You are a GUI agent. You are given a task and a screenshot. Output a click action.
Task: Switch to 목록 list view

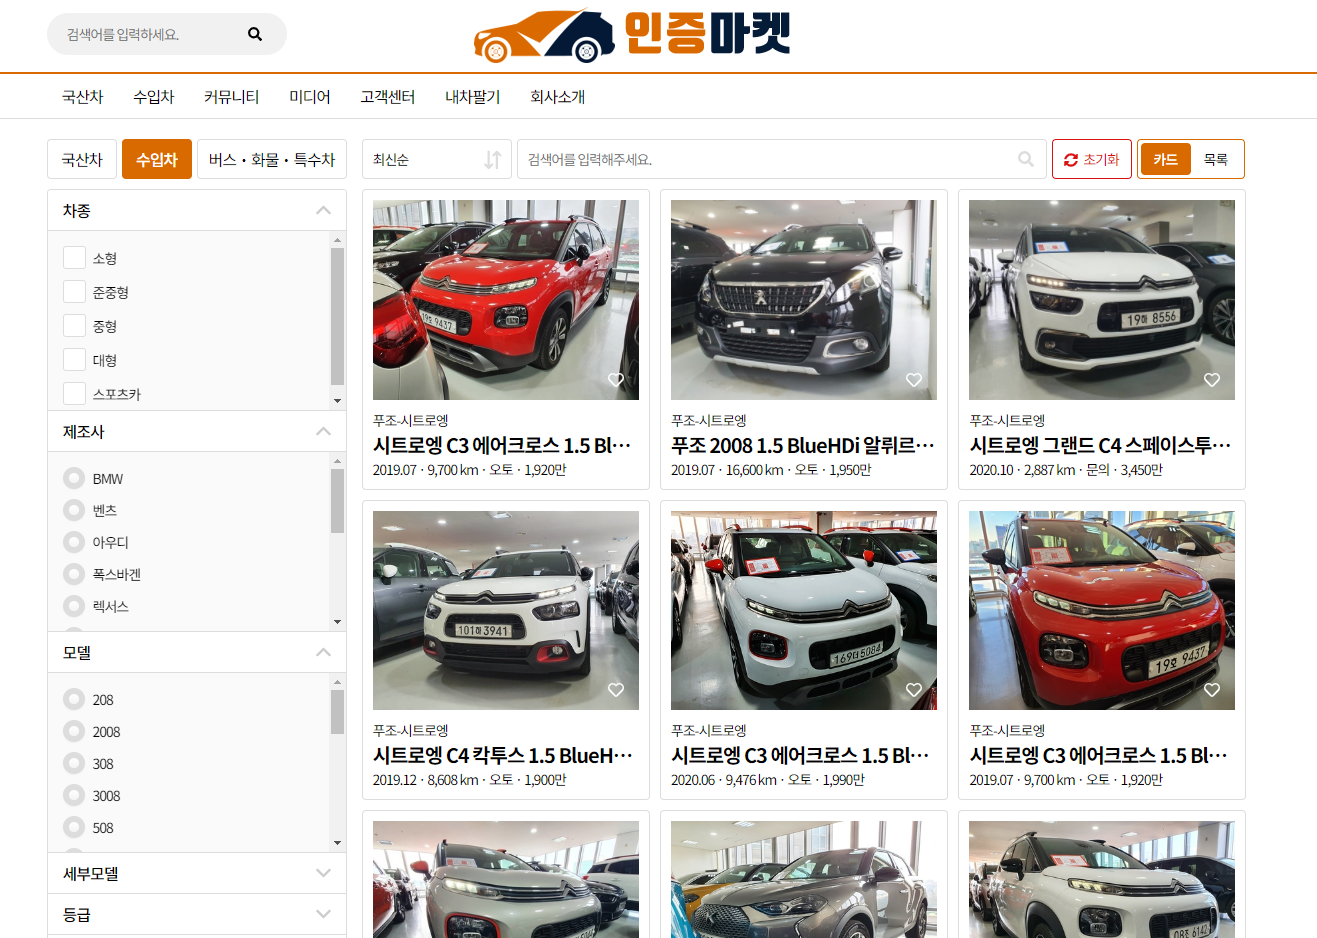1216,159
